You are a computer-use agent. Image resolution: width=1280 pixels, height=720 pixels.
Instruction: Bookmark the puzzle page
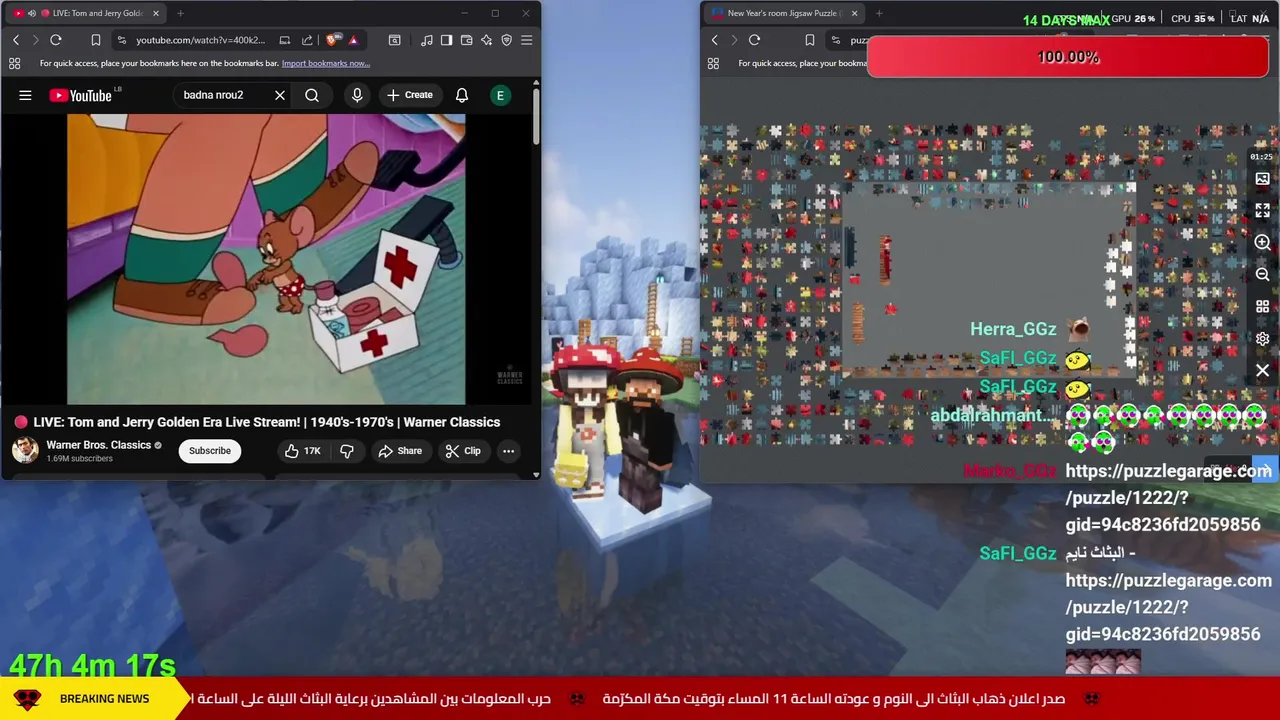click(810, 40)
